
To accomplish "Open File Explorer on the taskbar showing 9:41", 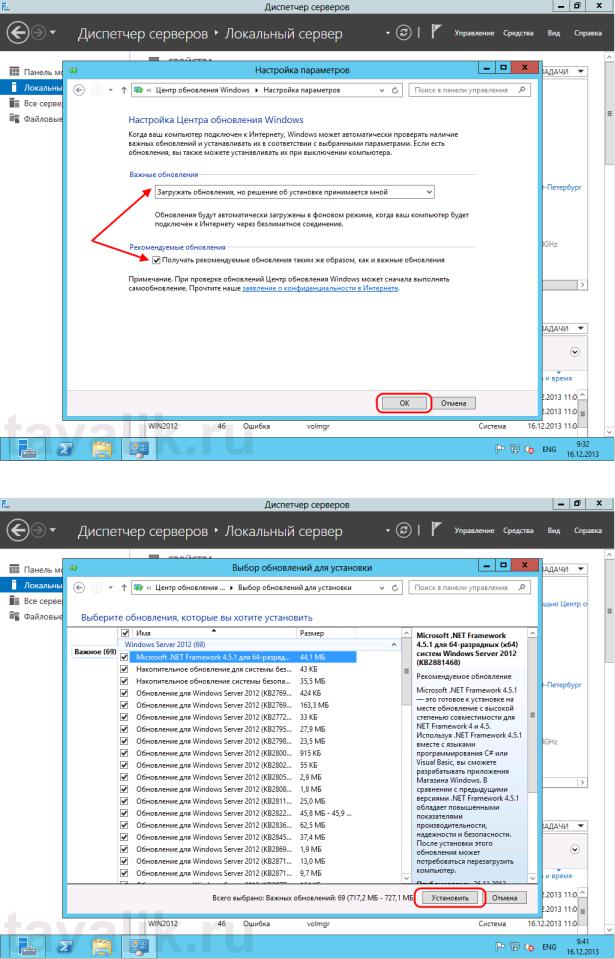I will [102, 947].
